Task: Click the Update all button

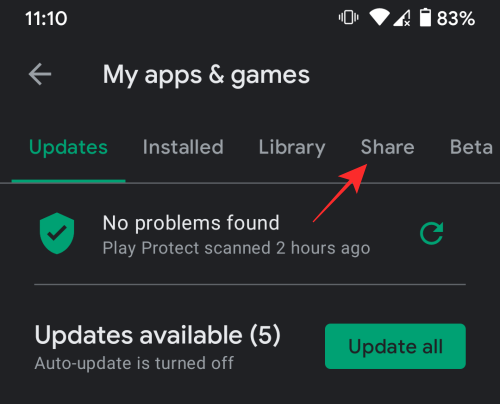Action: tap(395, 346)
